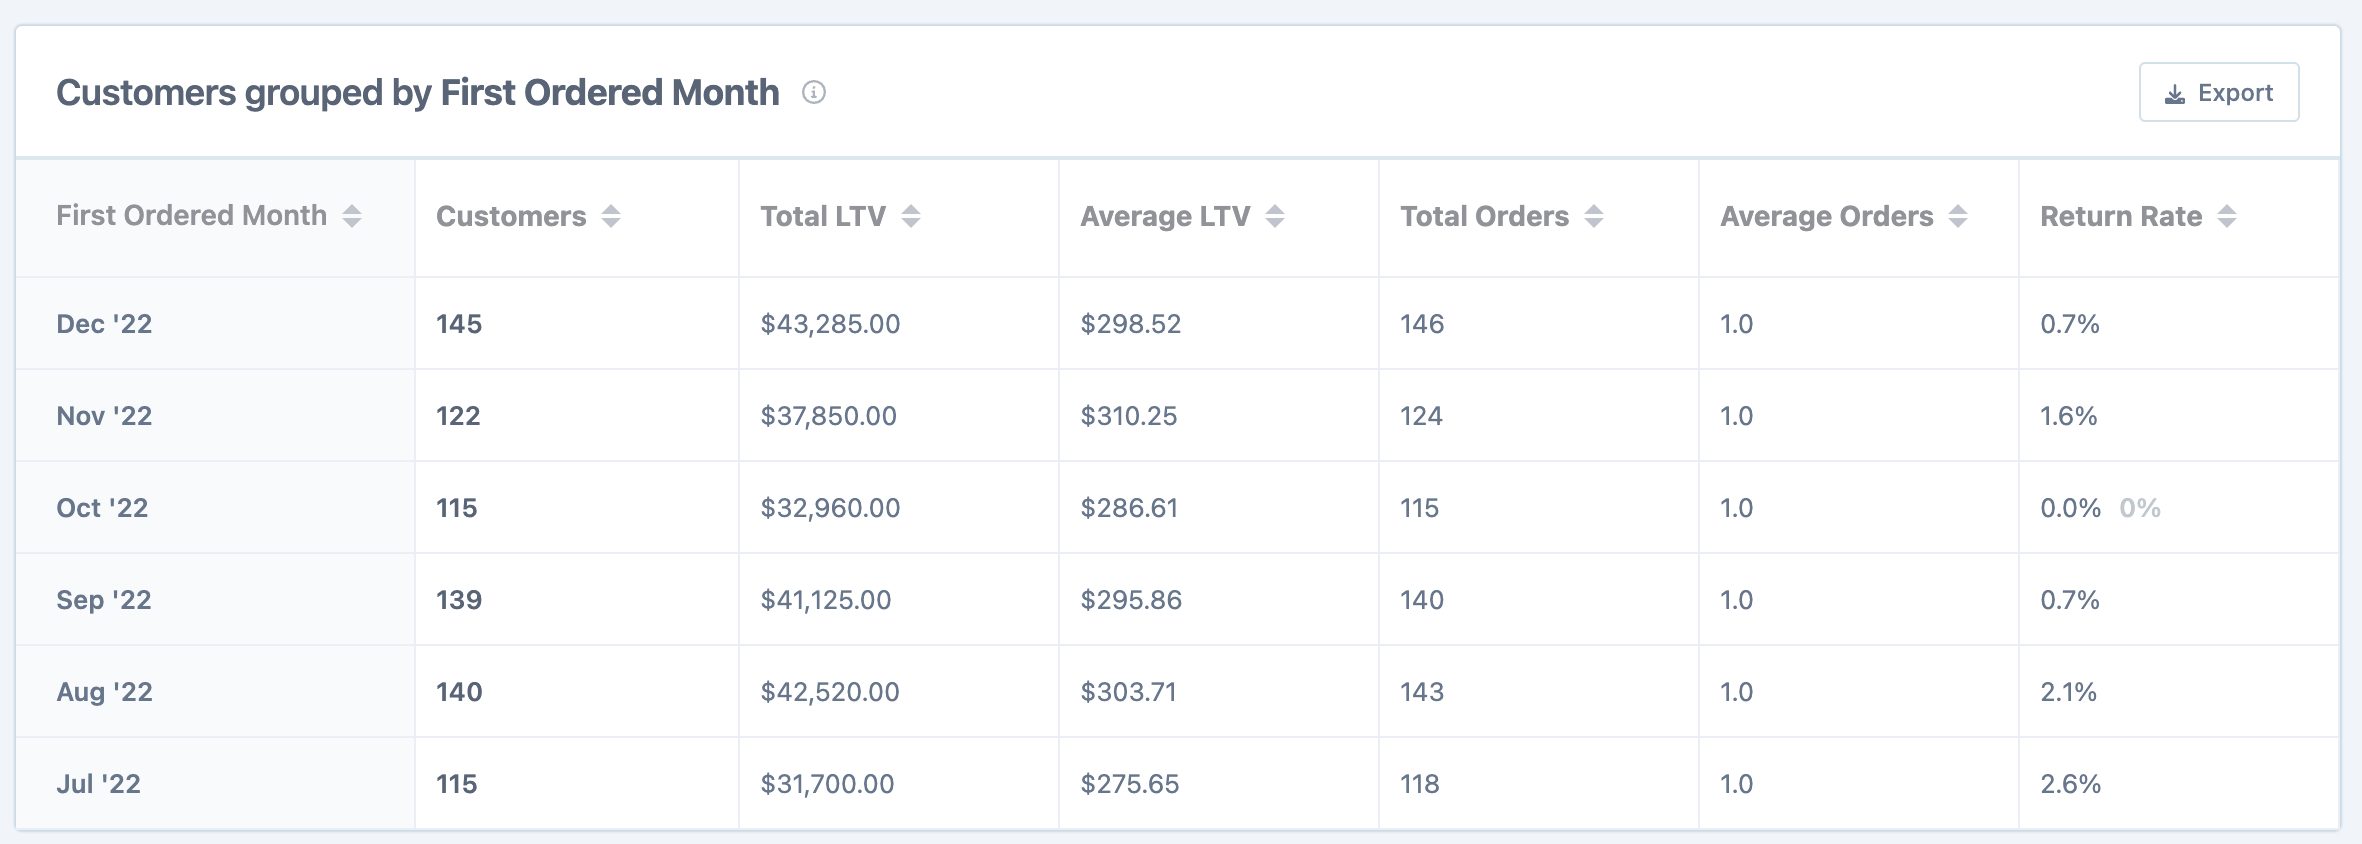This screenshot has height=844, width=2362.
Task: Click the Oct '22 month cell
Action: pyautogui.click(x=102, y=508)
